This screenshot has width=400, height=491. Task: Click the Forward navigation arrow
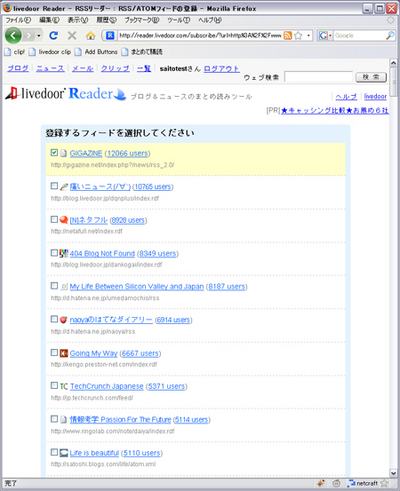pyautogui.click(x=29, y=35)
